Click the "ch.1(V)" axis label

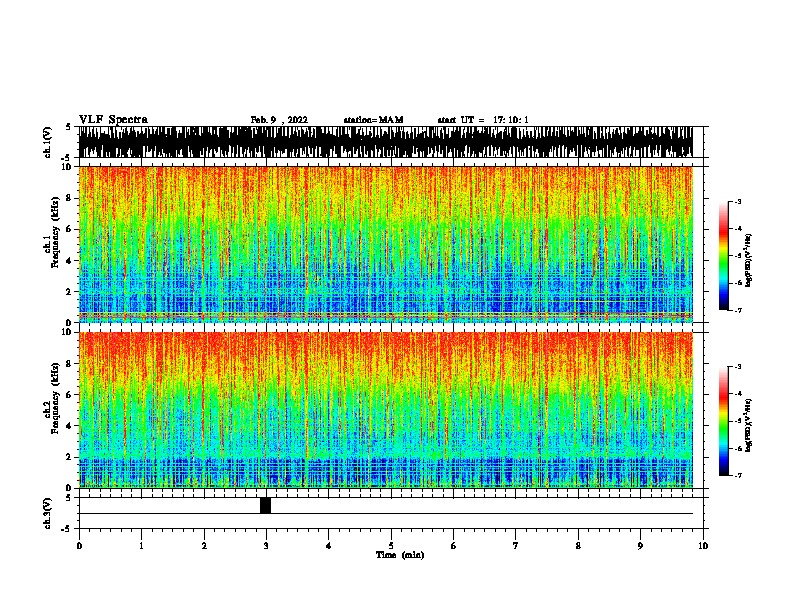pyautogui.click(x=48, y=142)
